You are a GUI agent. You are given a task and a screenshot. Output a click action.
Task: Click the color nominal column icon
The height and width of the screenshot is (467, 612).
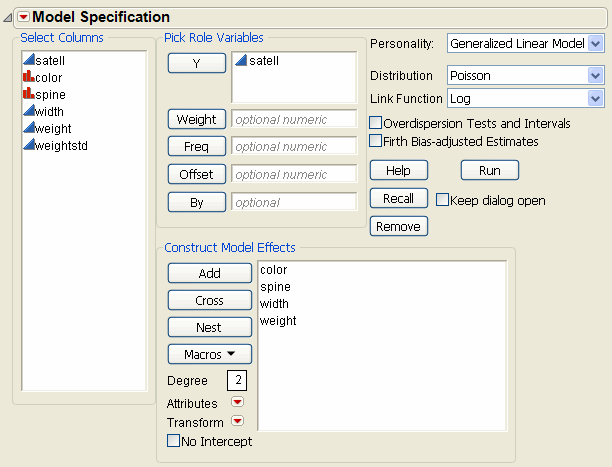(28, 77)
